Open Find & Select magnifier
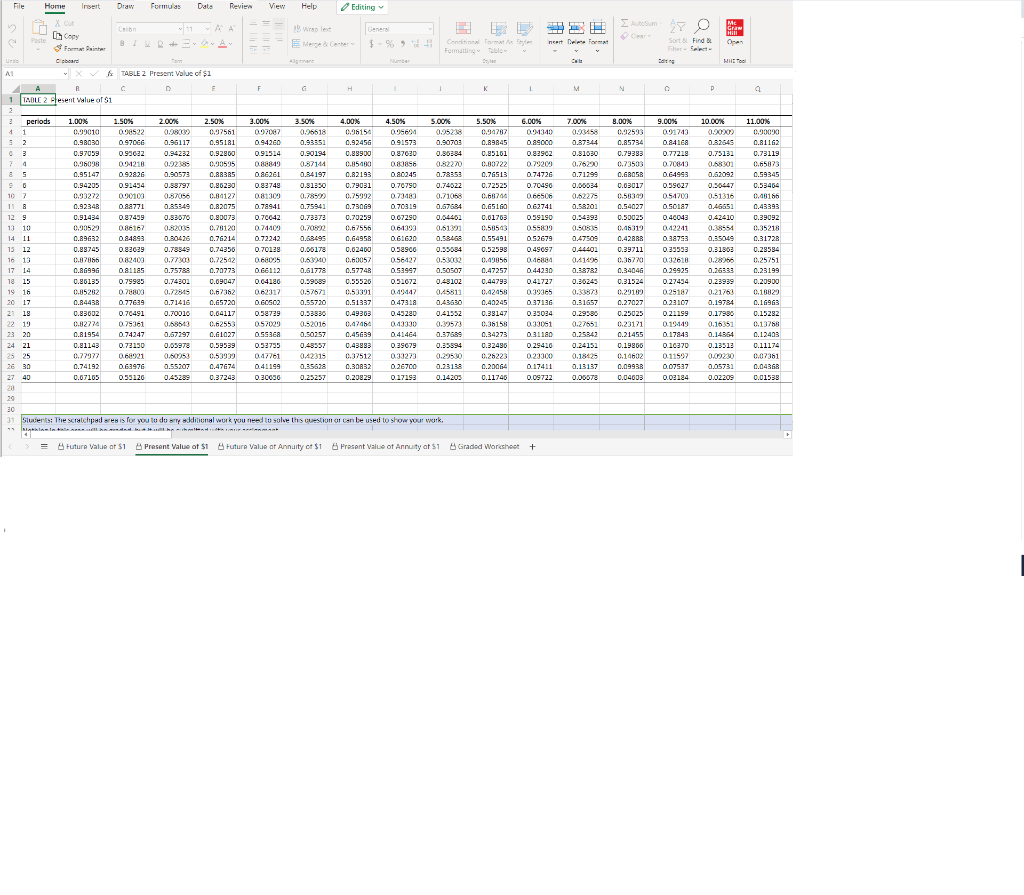 coord(701,36)
